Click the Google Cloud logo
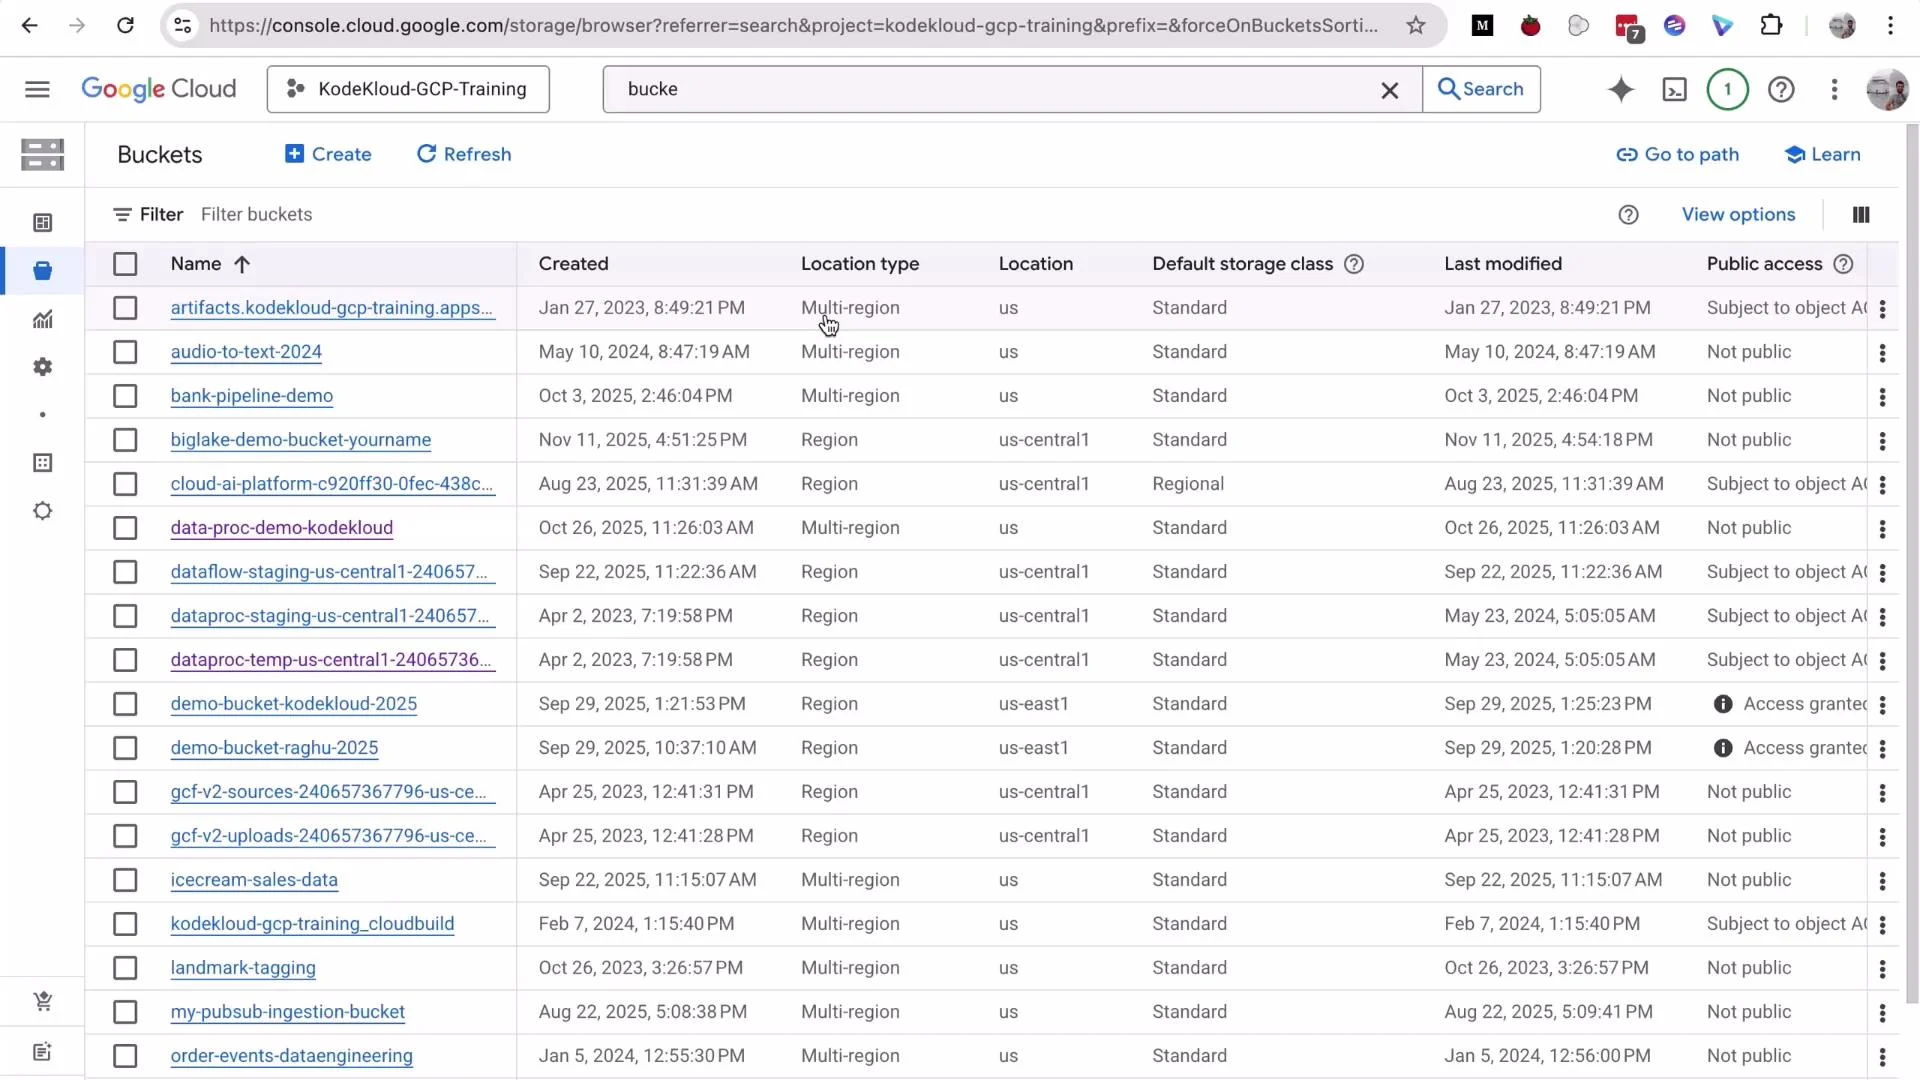This screenshot has height=1080, width=1920. coord(158,89)
